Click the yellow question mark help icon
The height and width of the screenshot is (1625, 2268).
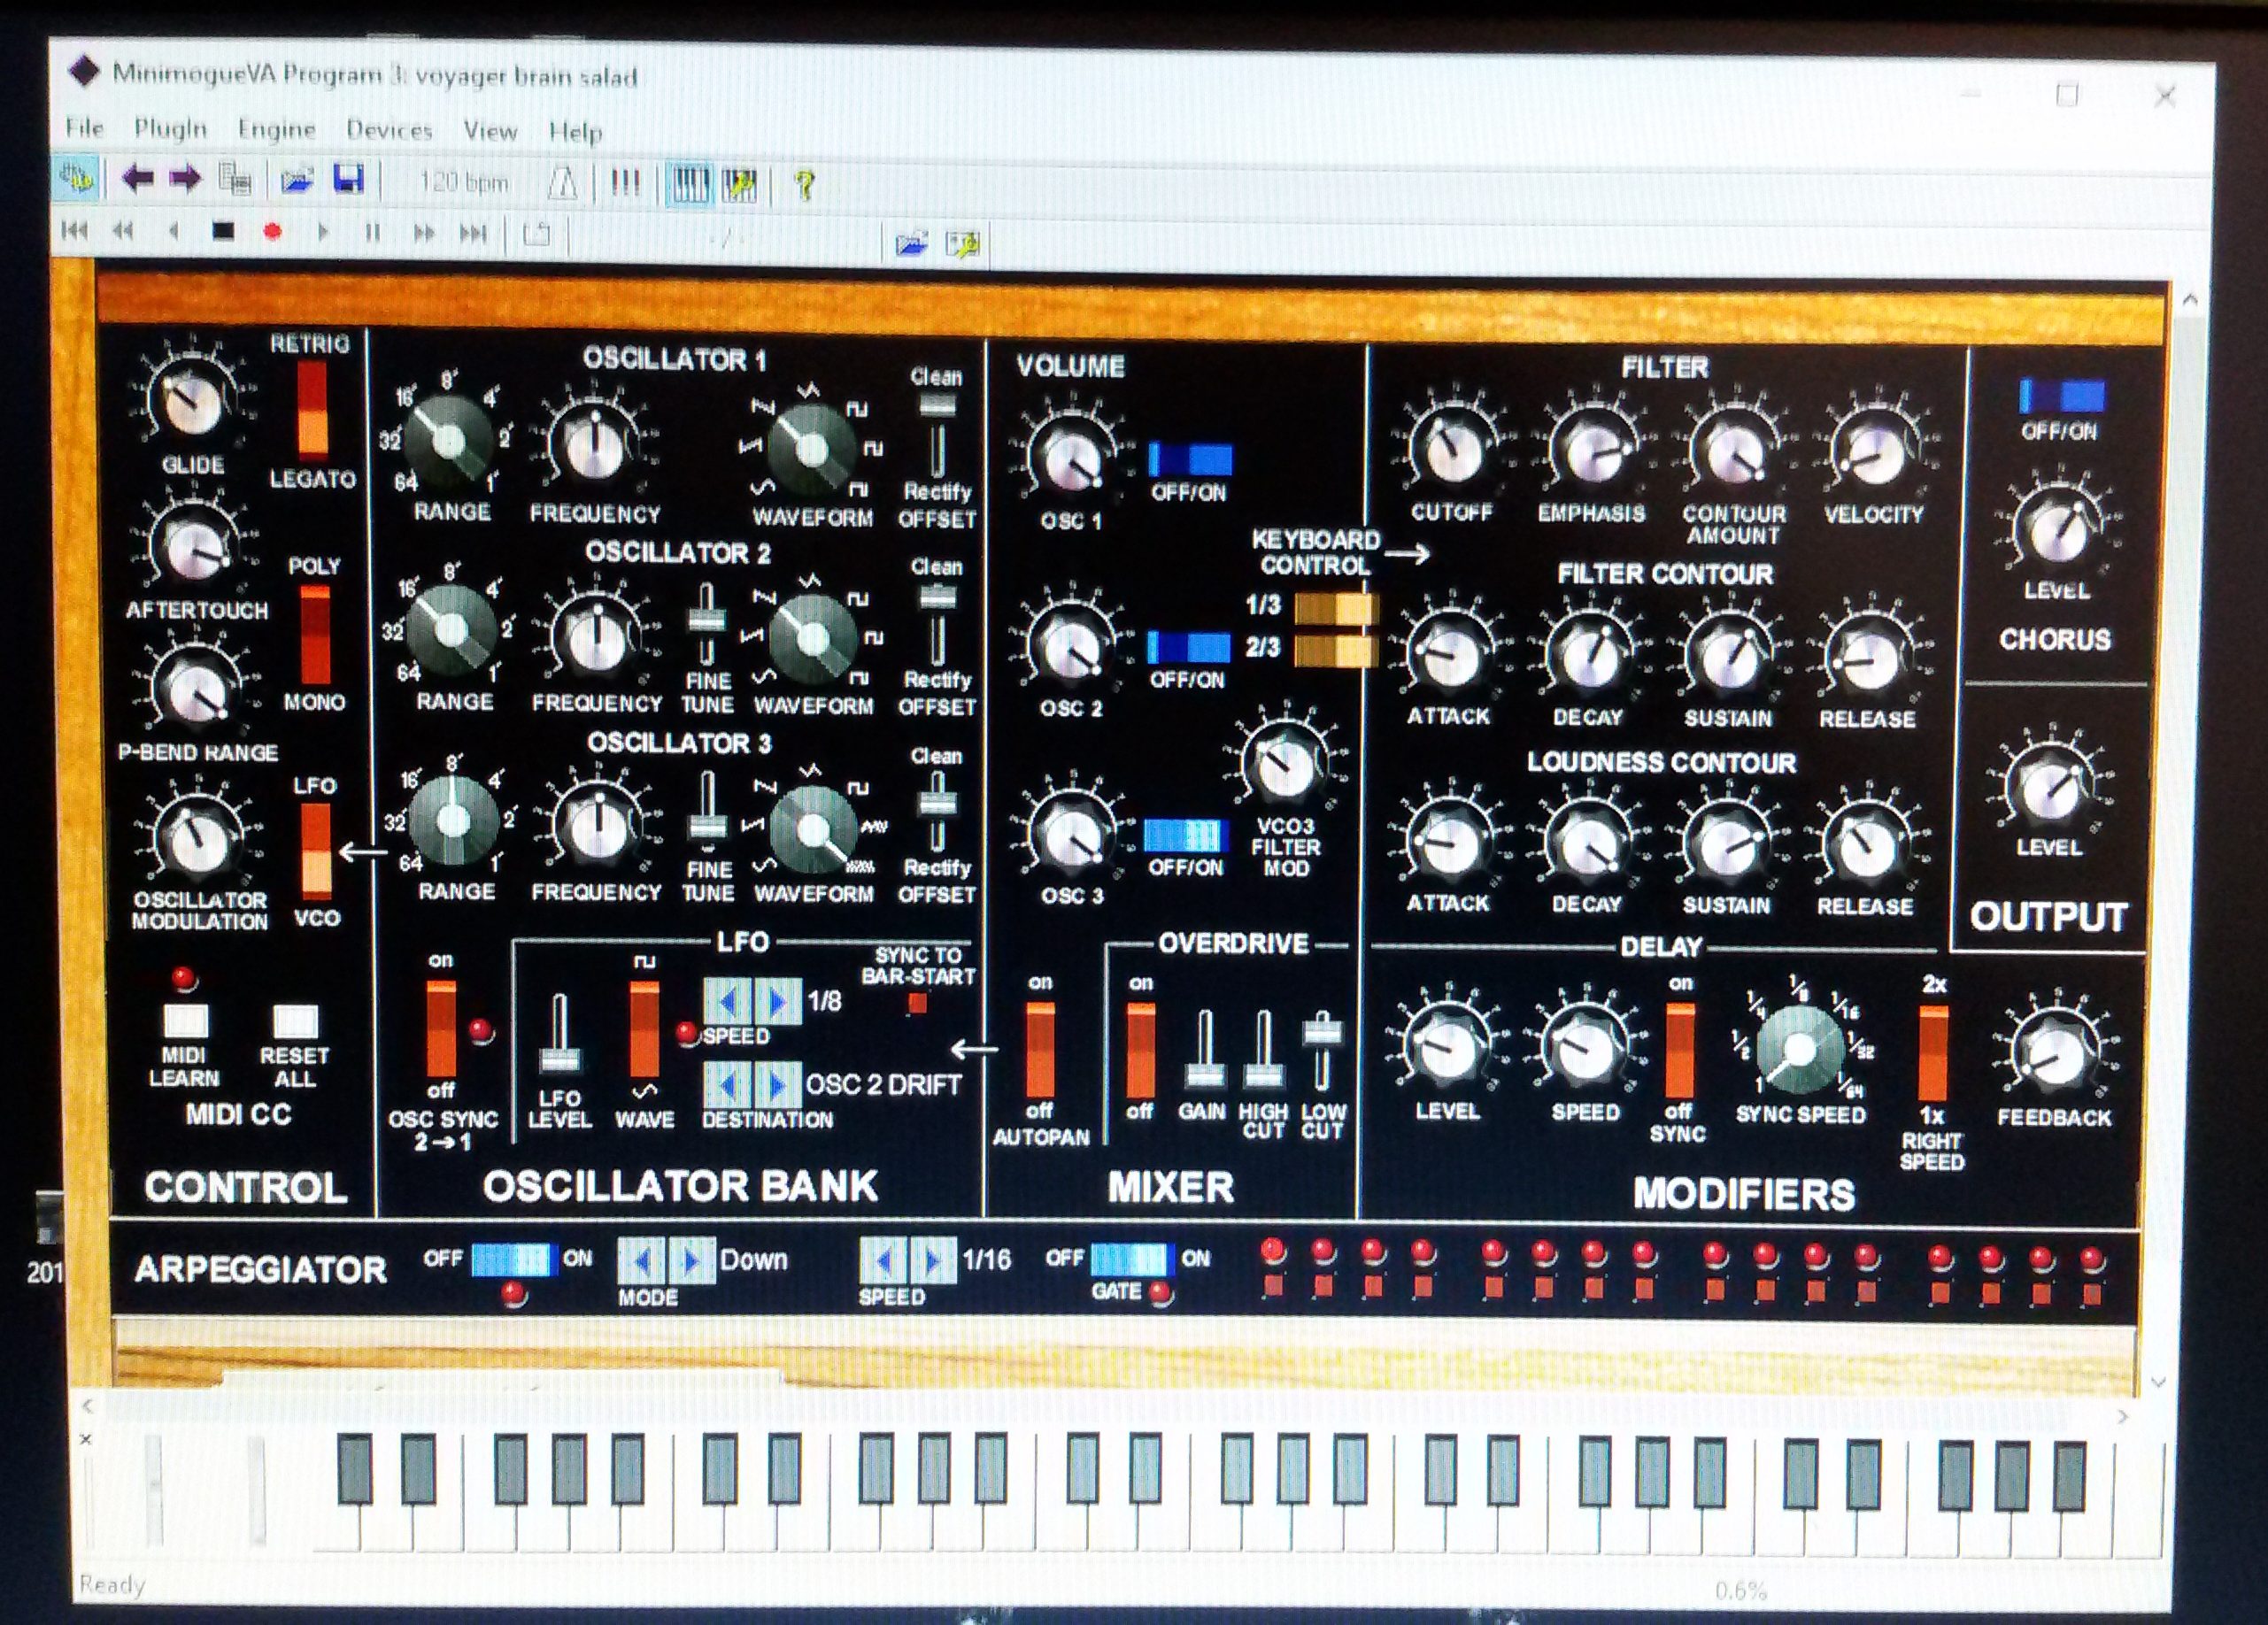pos(804,185)
